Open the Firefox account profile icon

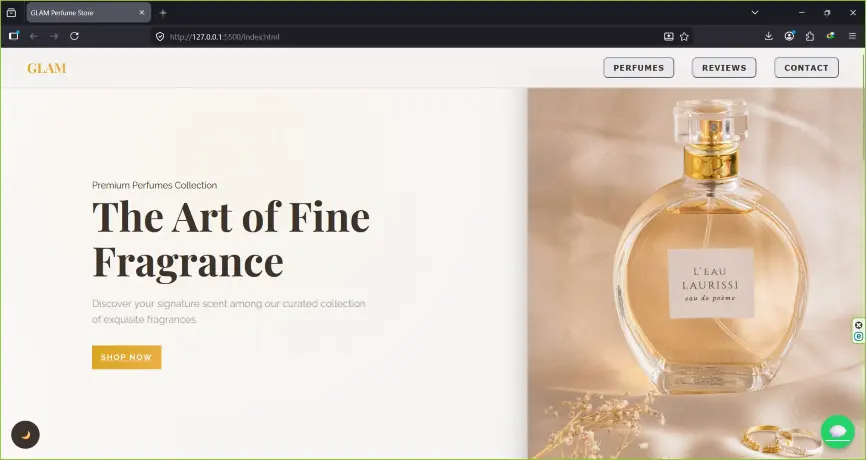(789, 36)
